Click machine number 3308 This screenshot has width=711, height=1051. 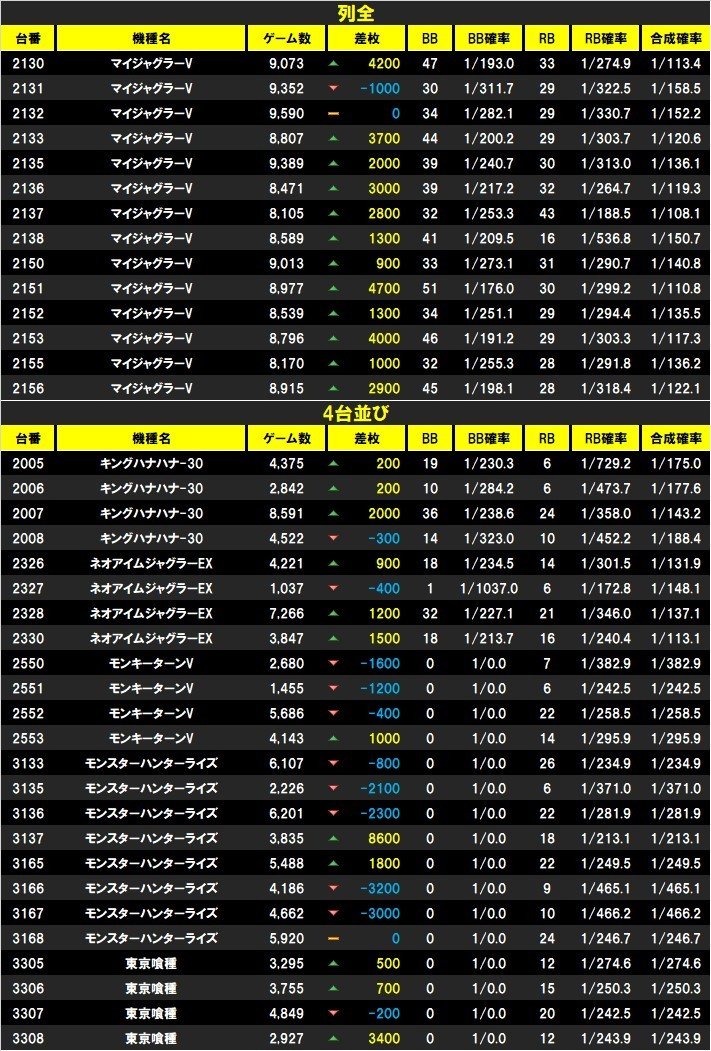click(x=28, y=1038)
